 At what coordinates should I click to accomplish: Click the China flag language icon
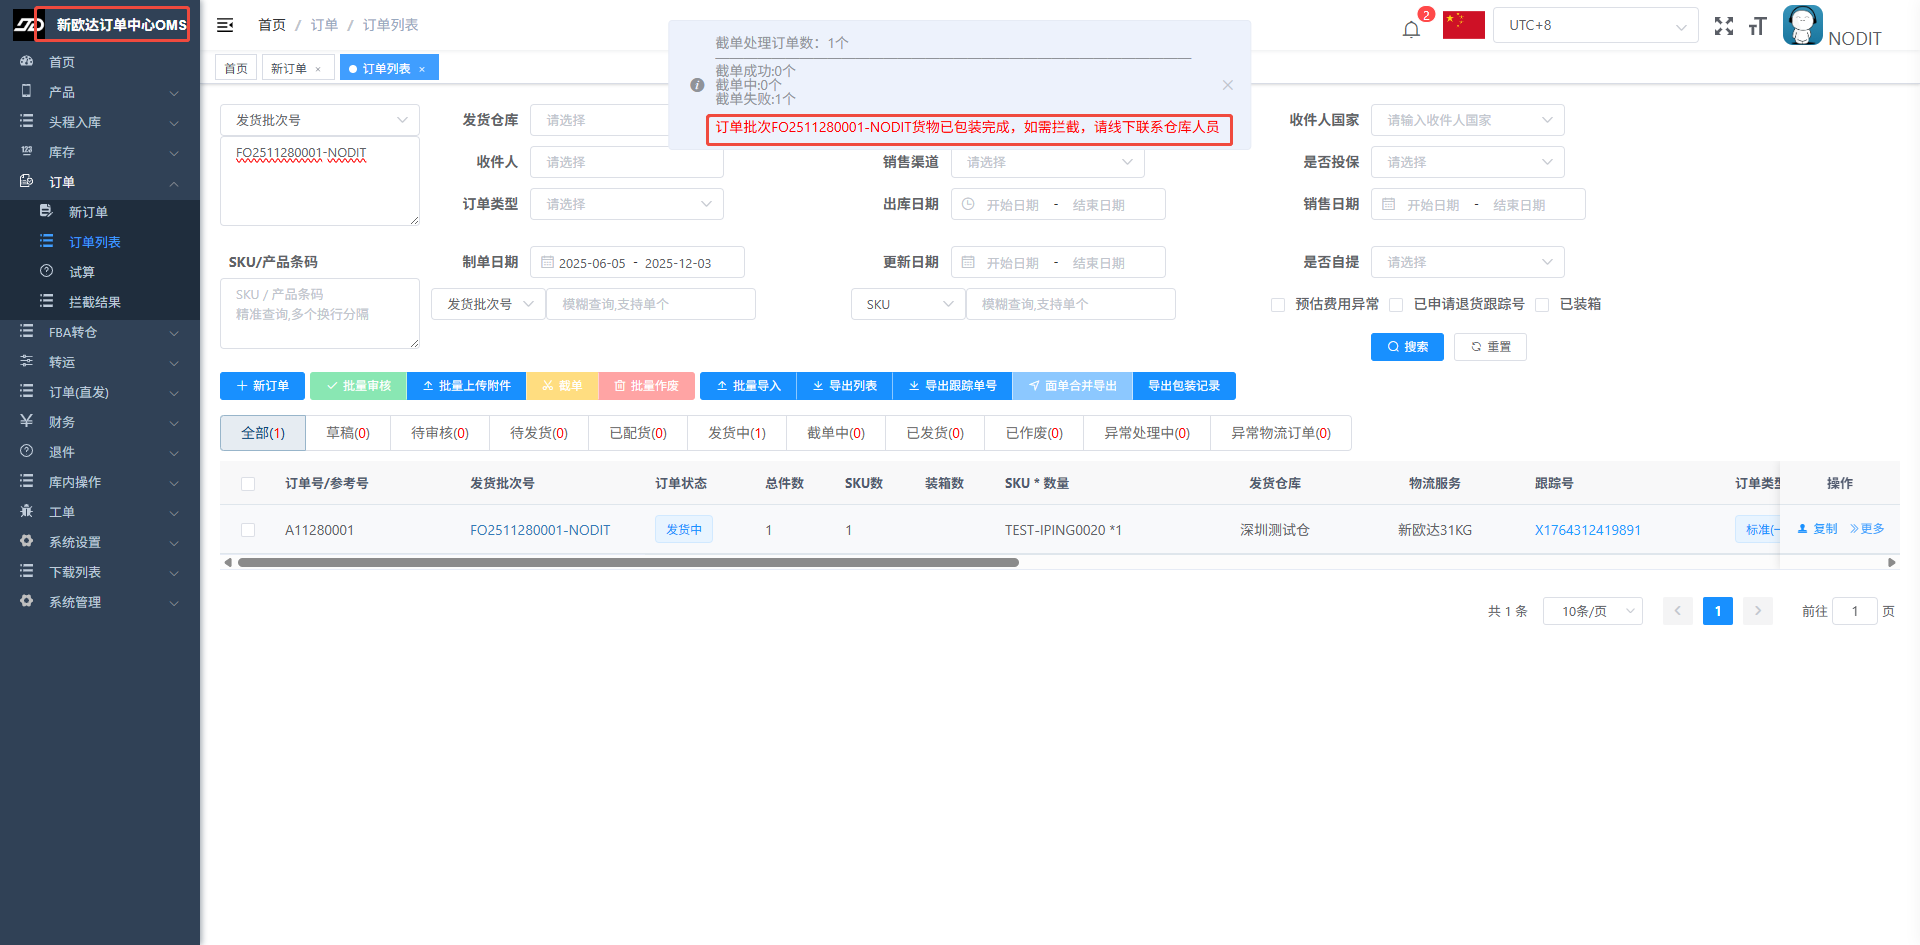[1463, 25]
